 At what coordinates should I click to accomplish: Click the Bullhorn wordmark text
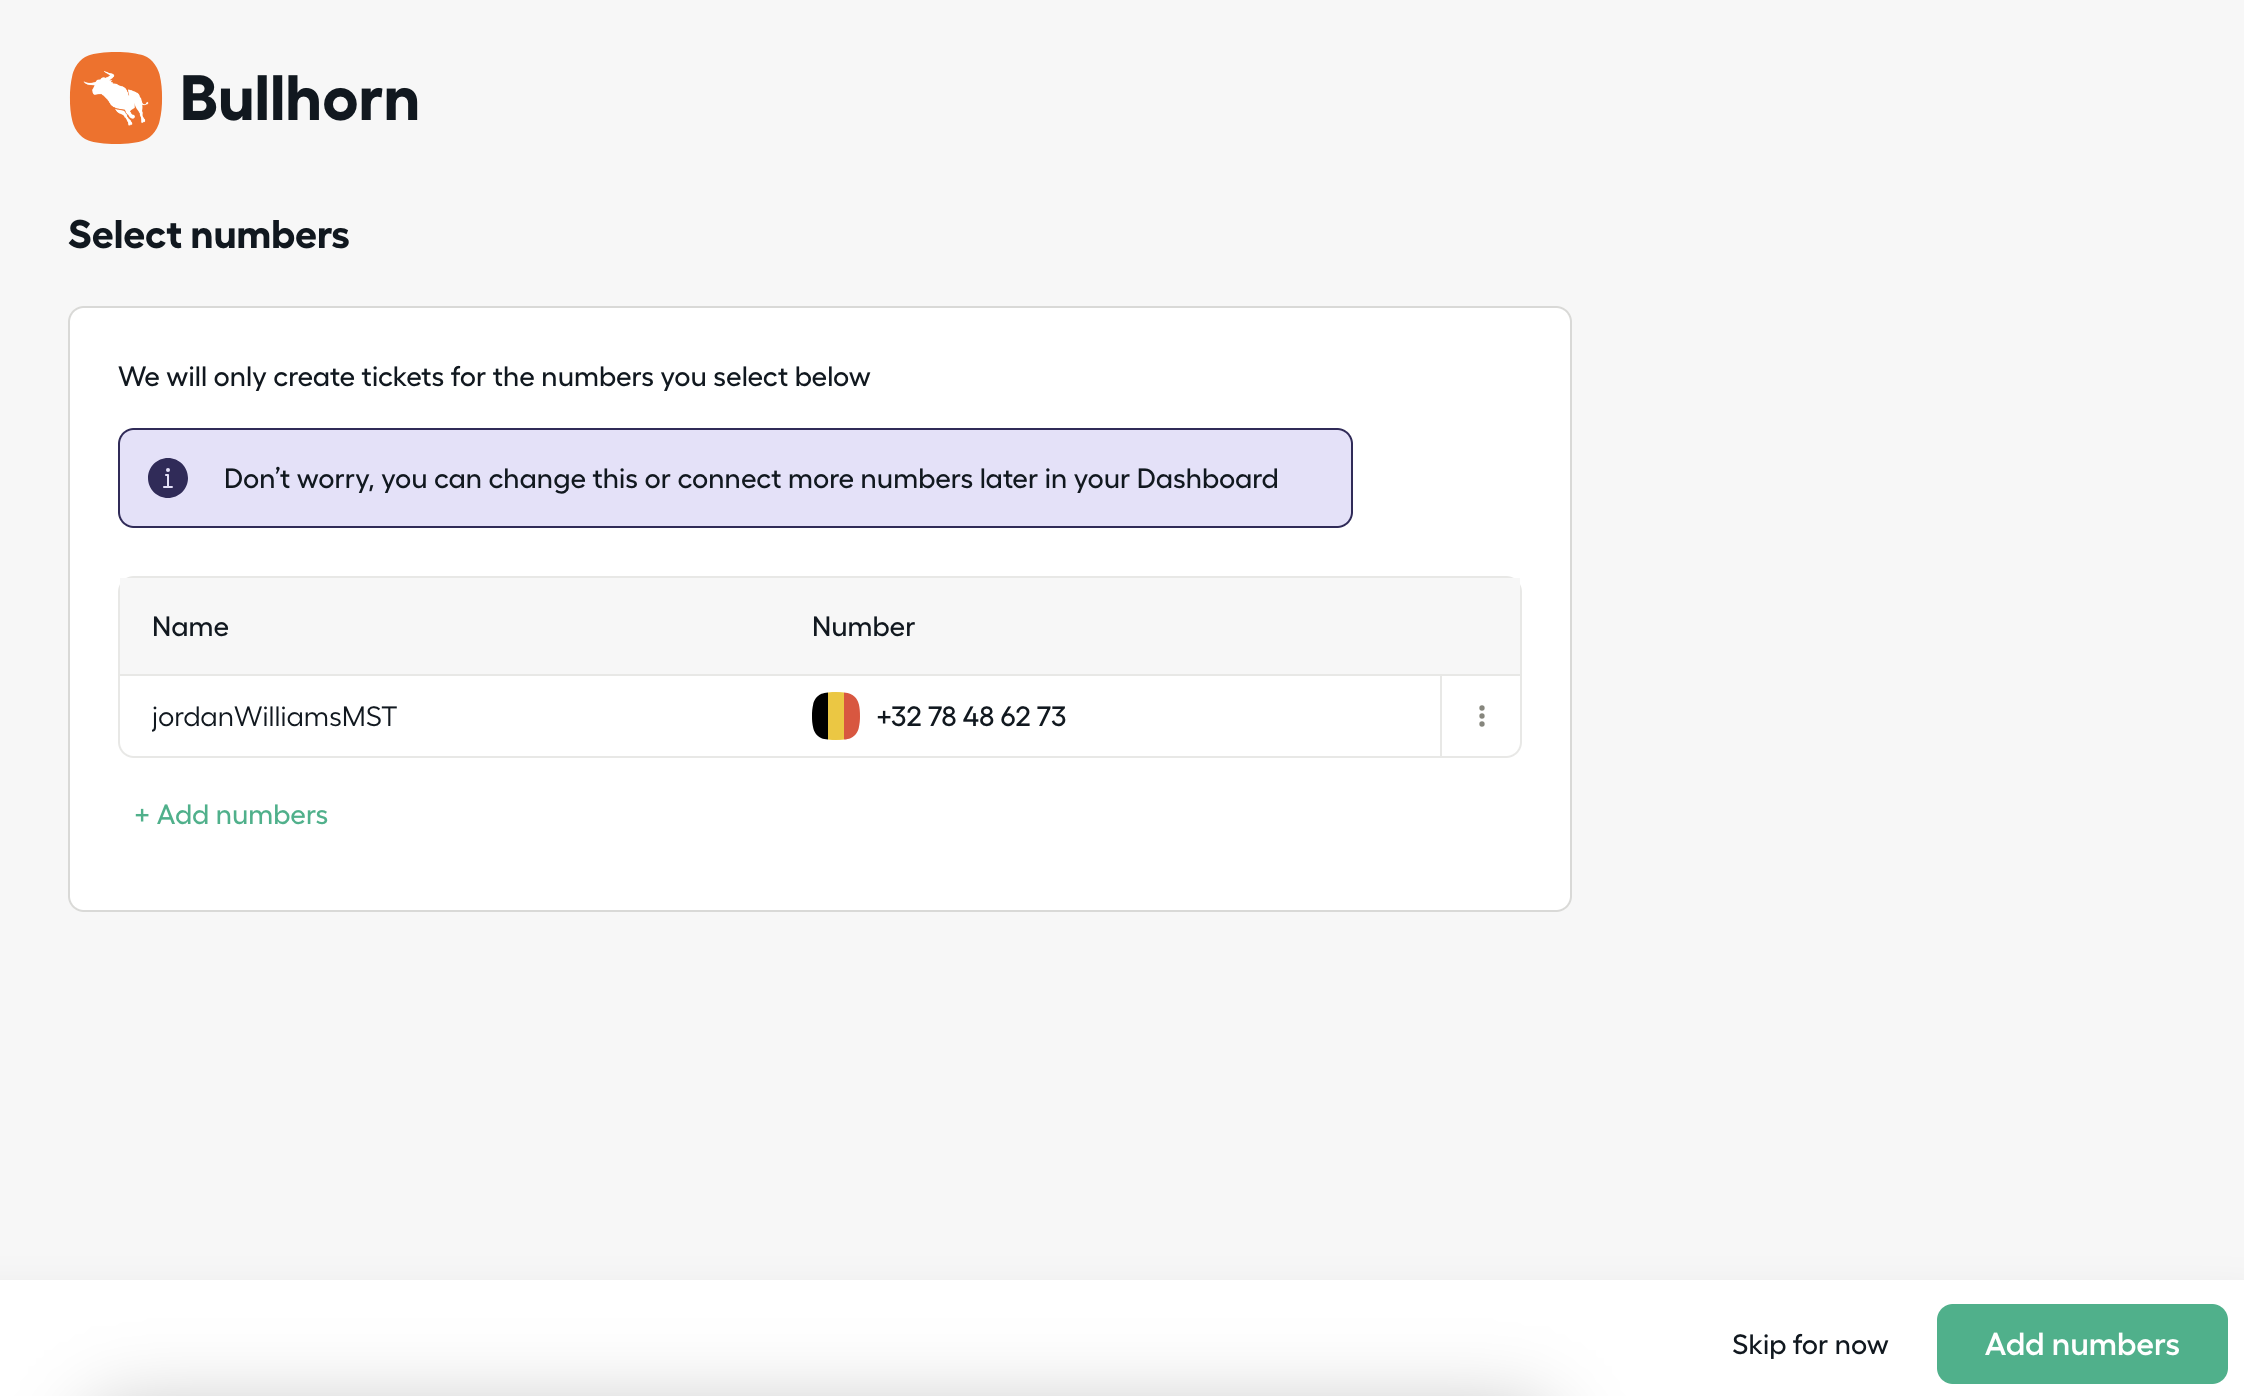click(299, 98)
